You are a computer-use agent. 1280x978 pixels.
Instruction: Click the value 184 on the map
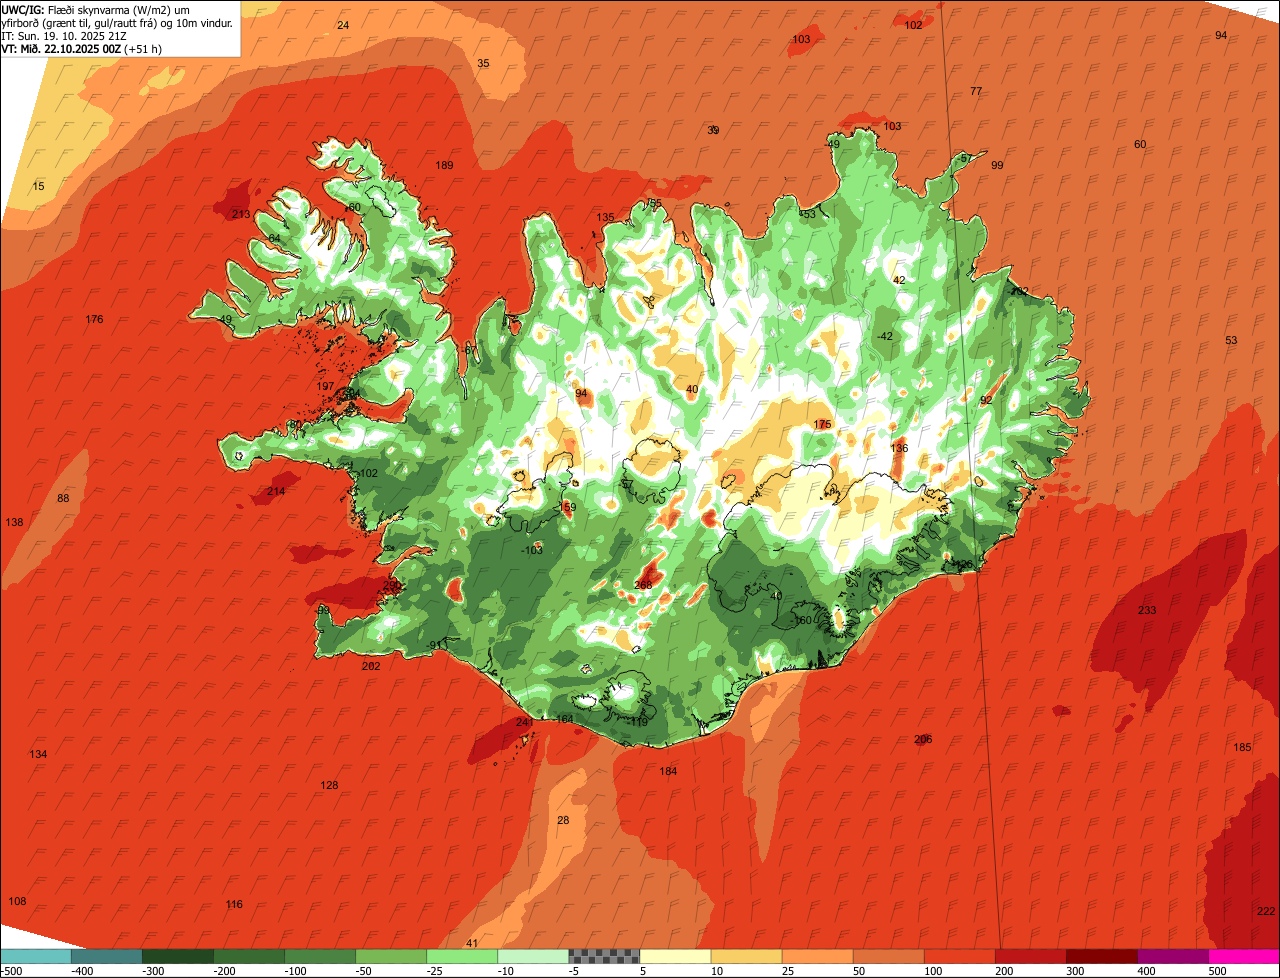(x=668, y=771)
